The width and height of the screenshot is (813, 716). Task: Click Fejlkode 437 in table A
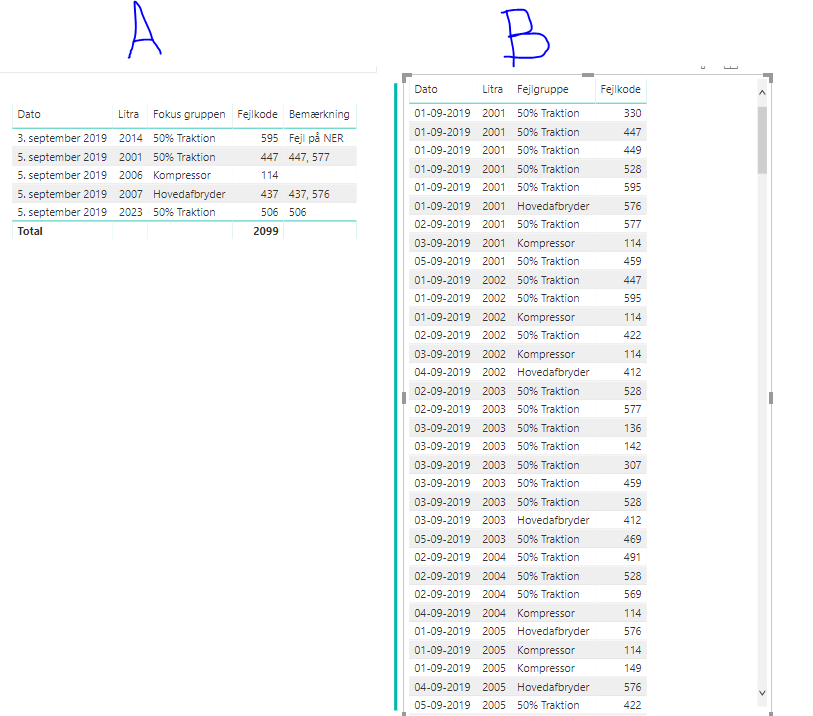270,194
